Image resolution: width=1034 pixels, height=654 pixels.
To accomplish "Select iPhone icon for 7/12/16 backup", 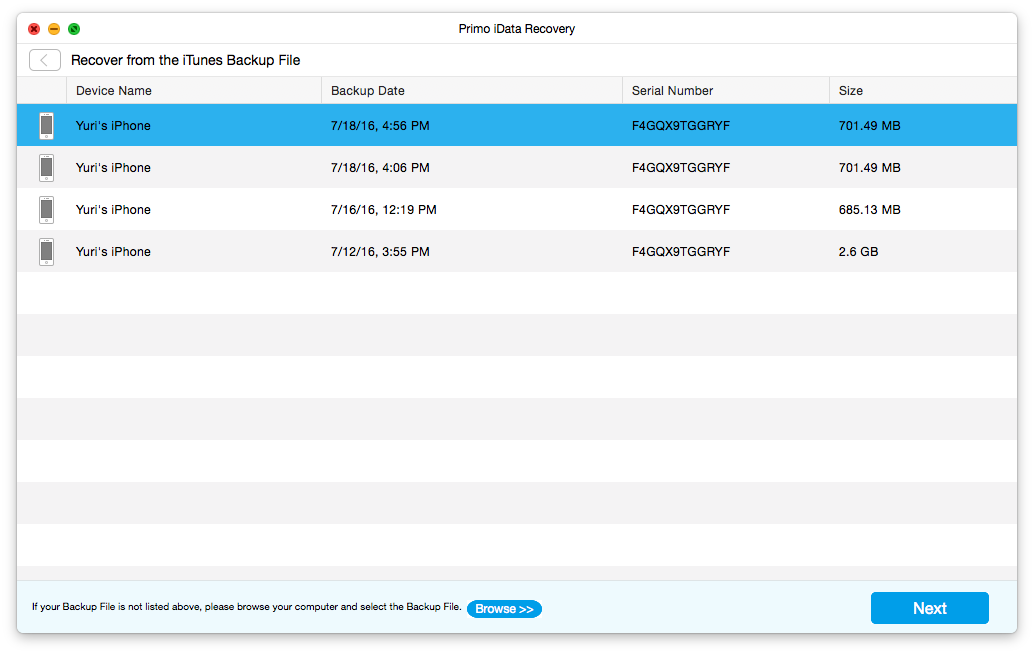I will click(x=46, y=252).
